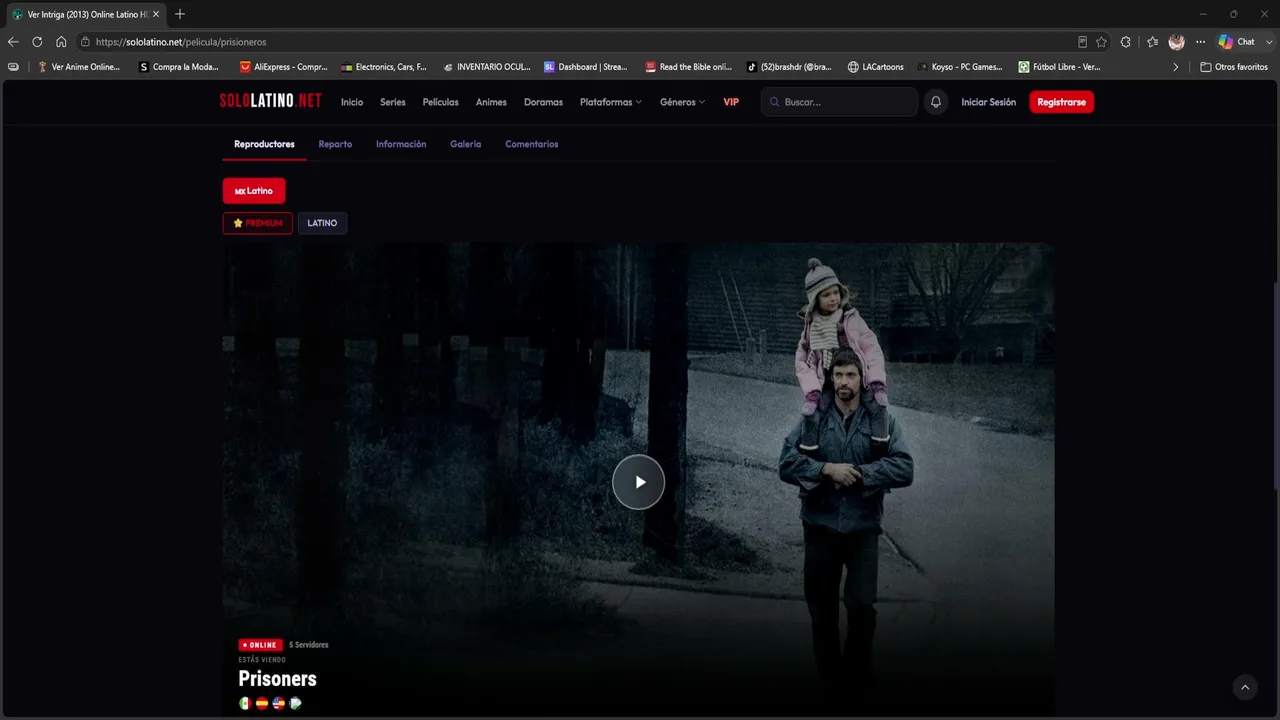Click the search magnifier icon
Viewport: 1280px width, 720px height.
775,102
